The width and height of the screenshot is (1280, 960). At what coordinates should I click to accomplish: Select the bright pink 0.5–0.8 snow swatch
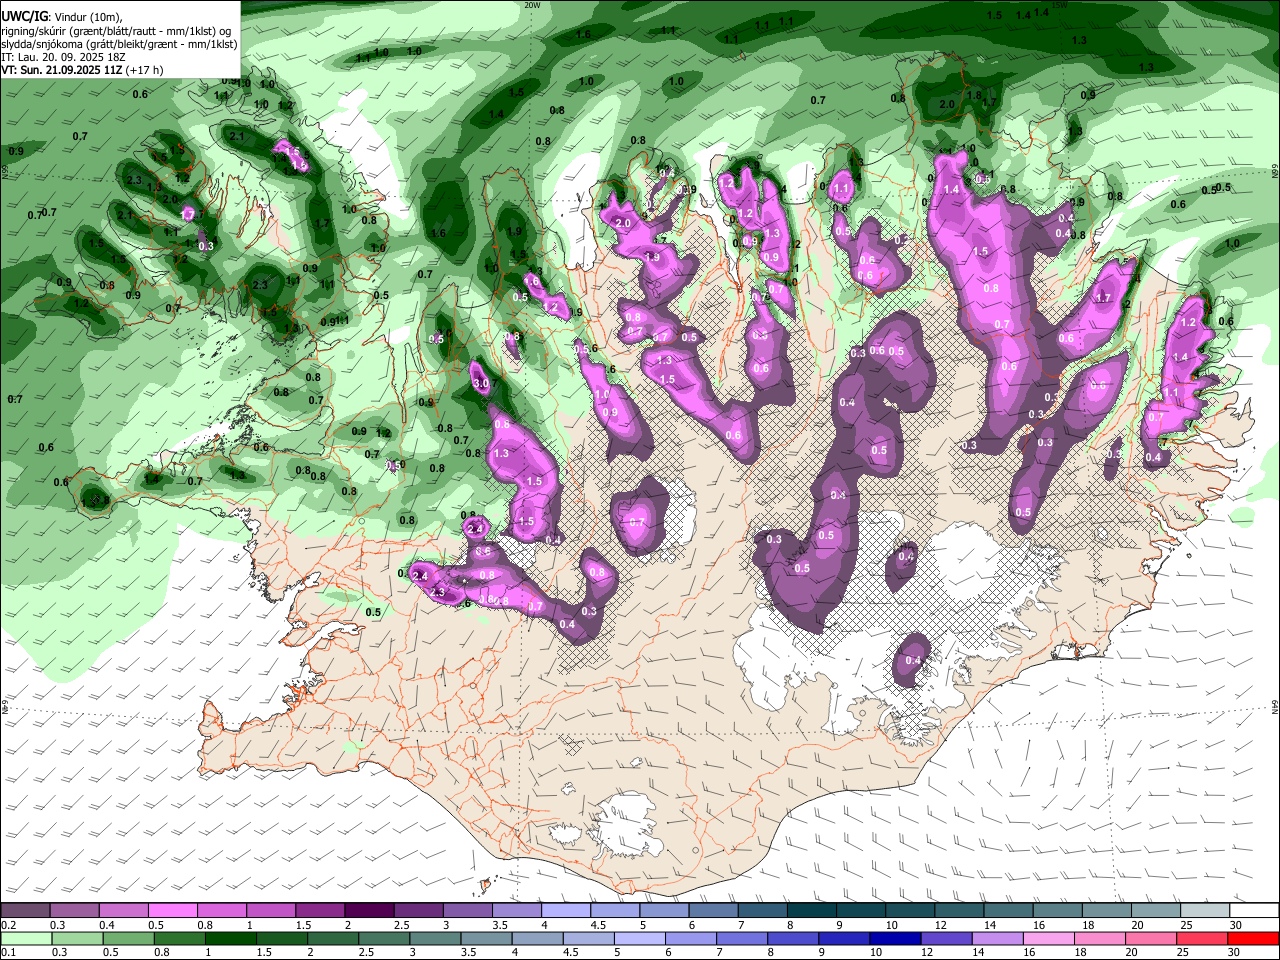pyautogui.click(x=173, y=911)
